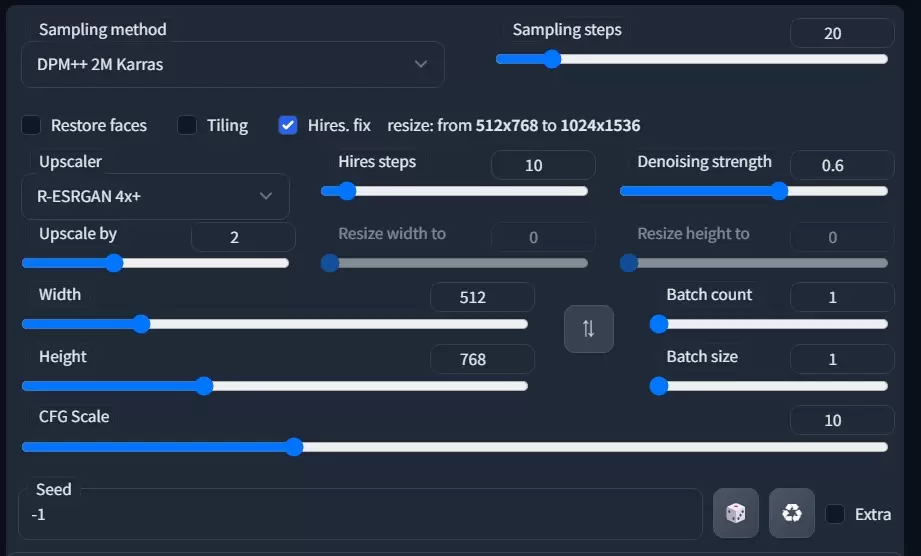
Task: Click the recycle reuse seed icon
Action: (792, 513)
